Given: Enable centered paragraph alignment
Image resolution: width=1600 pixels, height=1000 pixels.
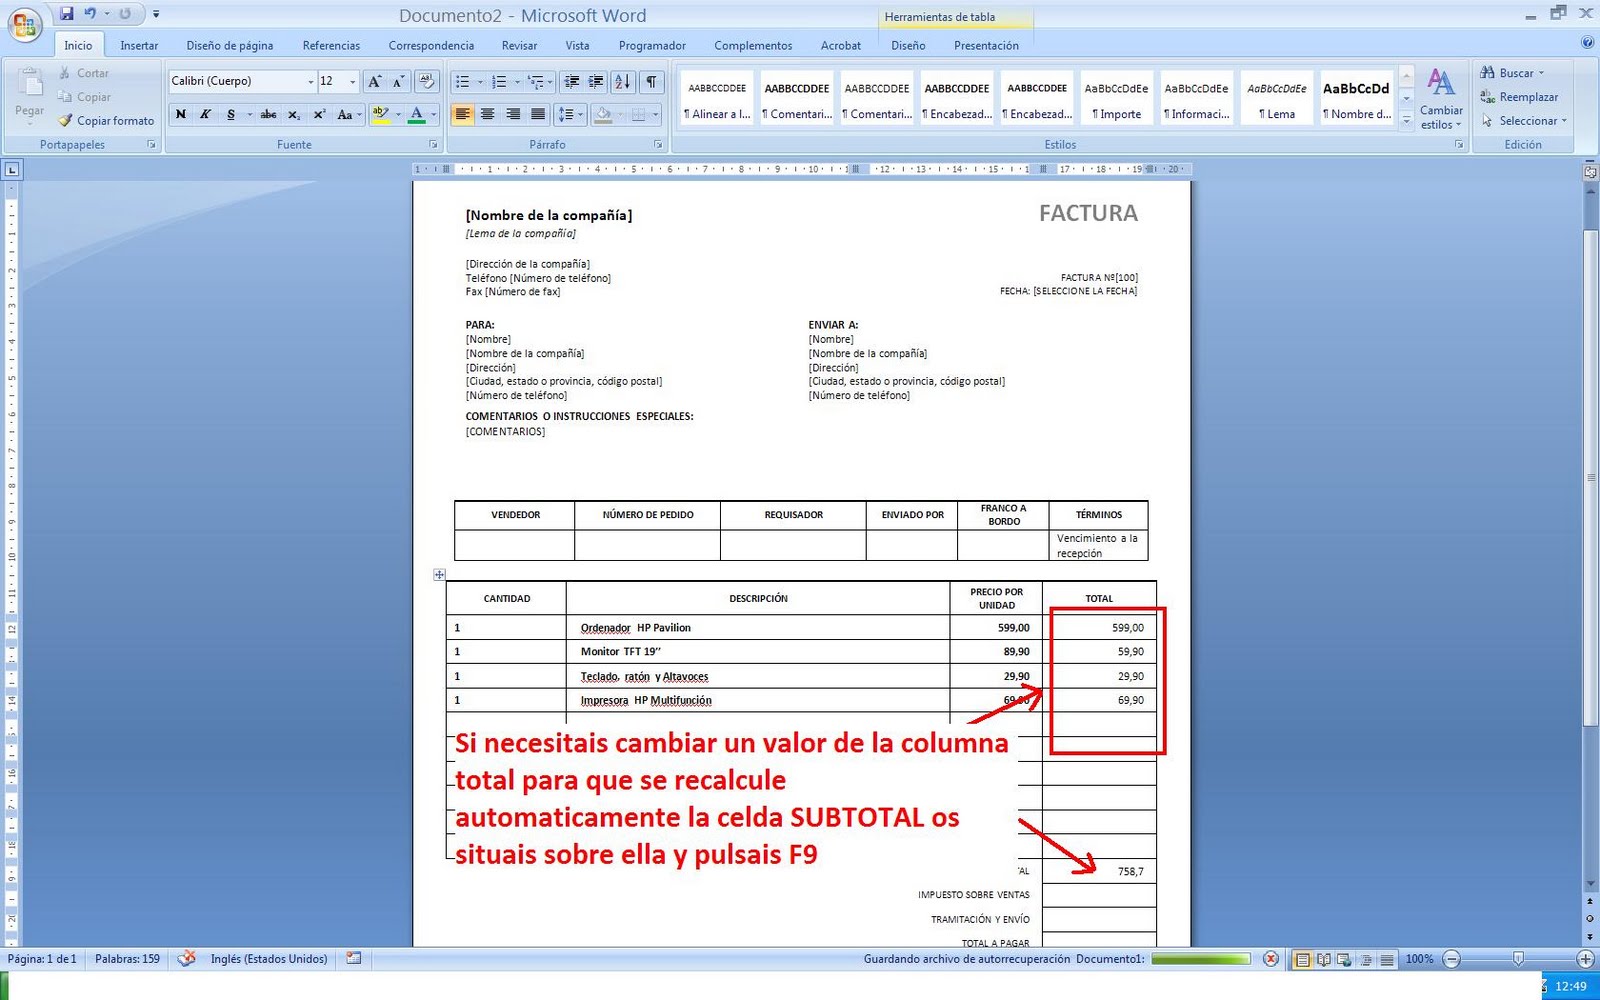Looking at the screenshot, I should click(488, 114).
